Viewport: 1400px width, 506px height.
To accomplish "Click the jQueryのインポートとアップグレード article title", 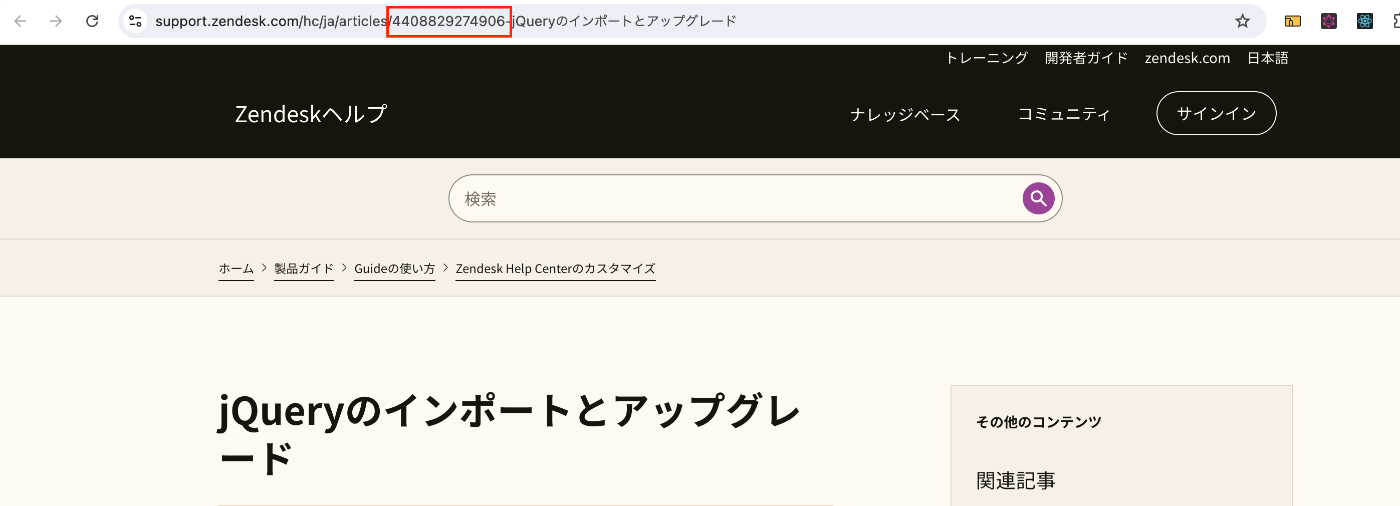I will (x=509, y=434).
